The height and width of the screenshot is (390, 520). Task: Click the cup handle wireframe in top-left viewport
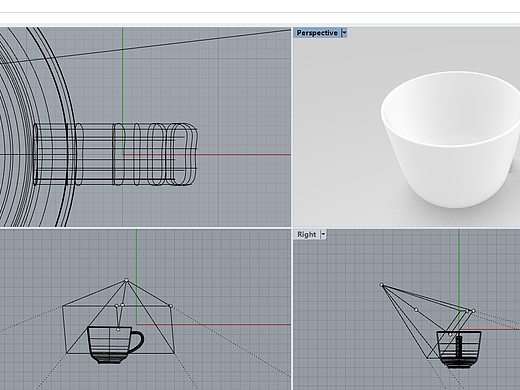click(115, 154)
